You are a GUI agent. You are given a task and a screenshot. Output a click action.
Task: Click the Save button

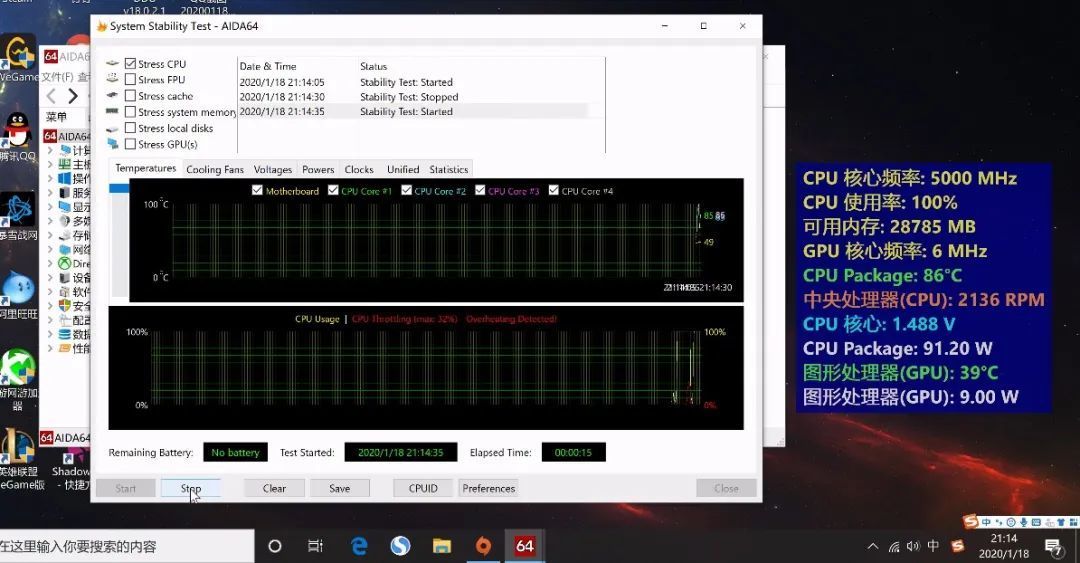340,488
